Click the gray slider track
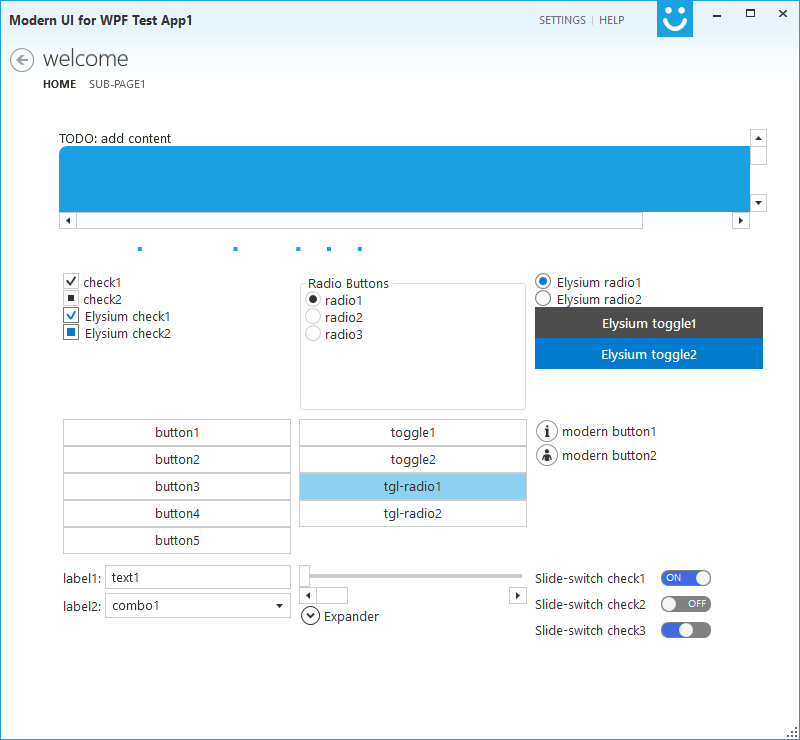 (416, 576)
